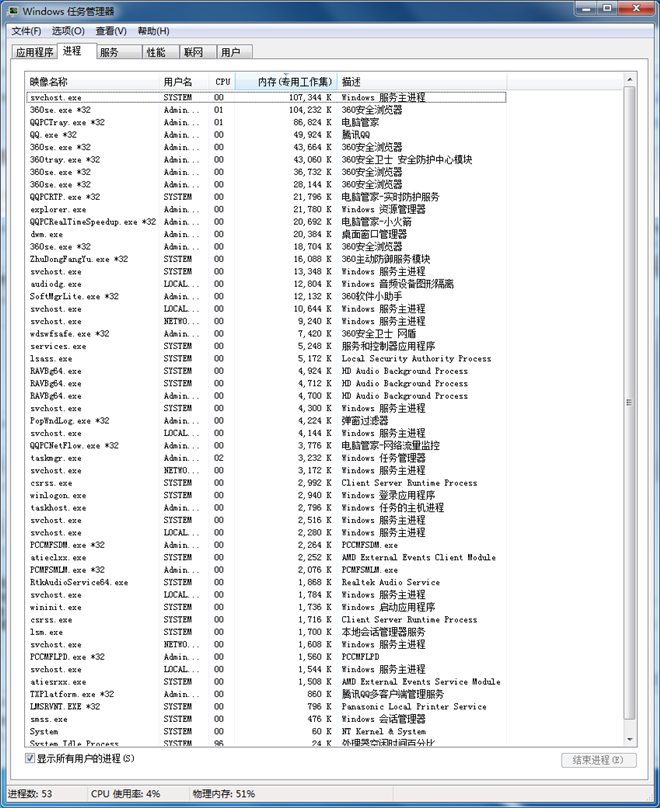This screenshot has width=660, height=808.
Task: Select the taskhost.exe process
Action: tap(266, 508)
